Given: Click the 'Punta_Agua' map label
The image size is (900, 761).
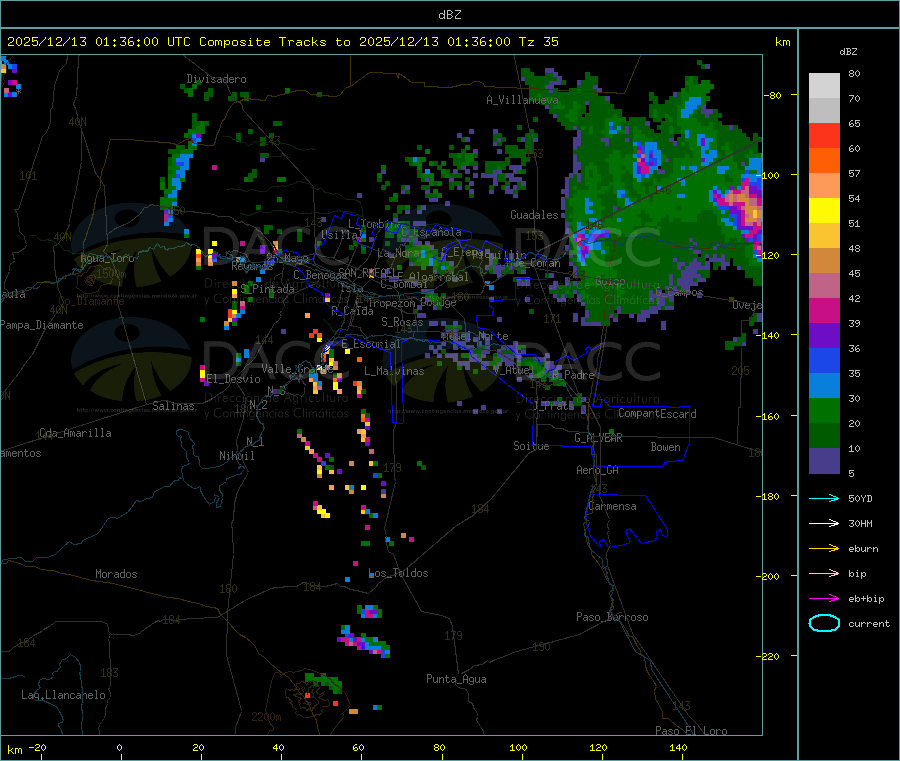Looking at the screenshot, I should pyautogui.click(x=456, y=679).
